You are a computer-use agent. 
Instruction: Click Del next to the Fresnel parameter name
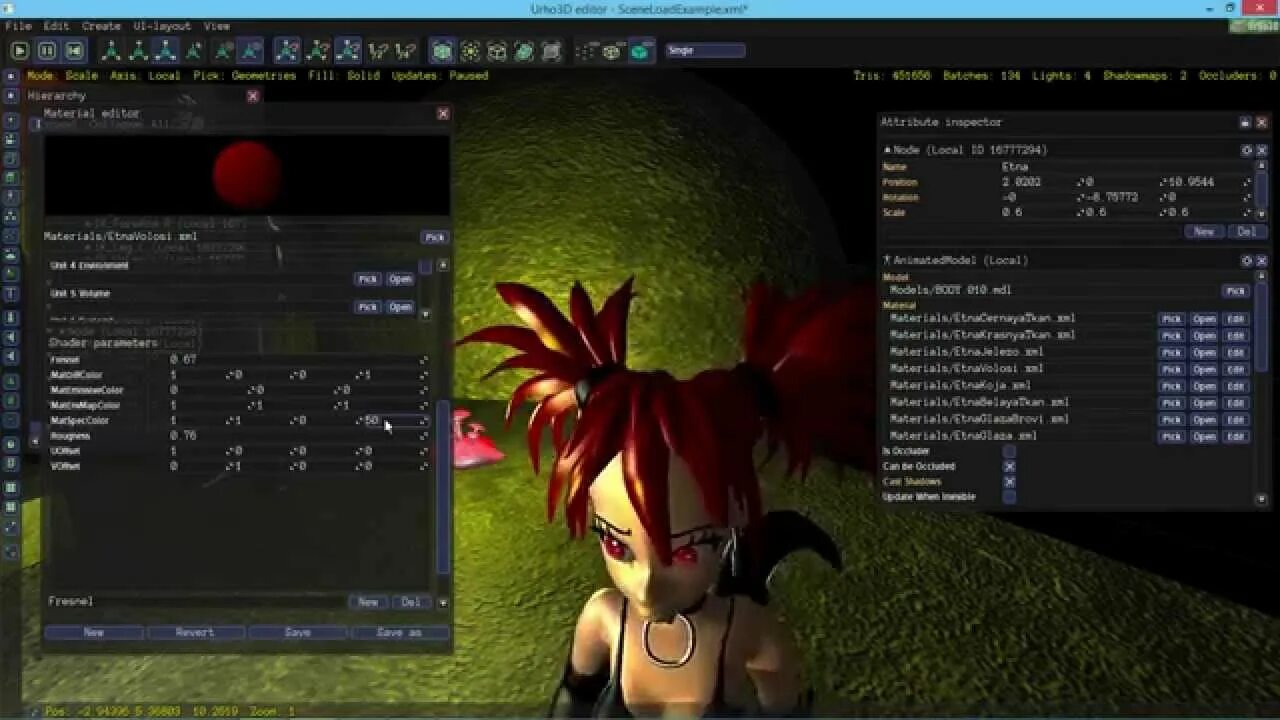click(x=410, y=602)
